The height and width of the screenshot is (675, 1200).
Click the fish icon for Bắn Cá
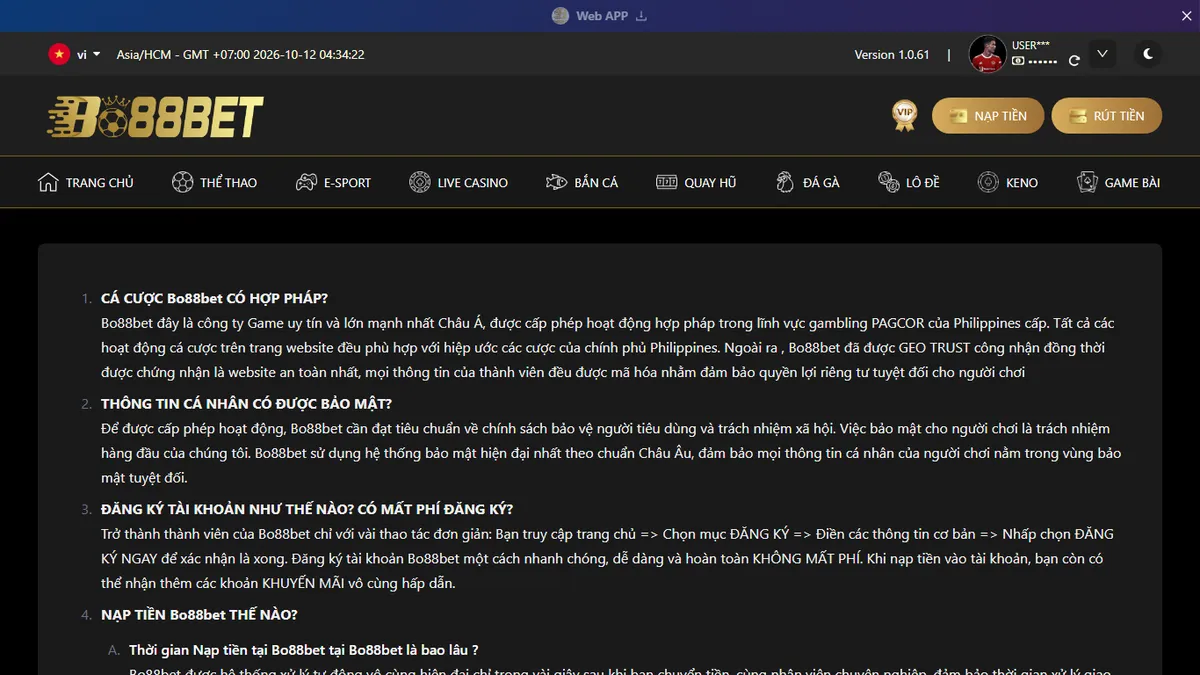point(557,182)
